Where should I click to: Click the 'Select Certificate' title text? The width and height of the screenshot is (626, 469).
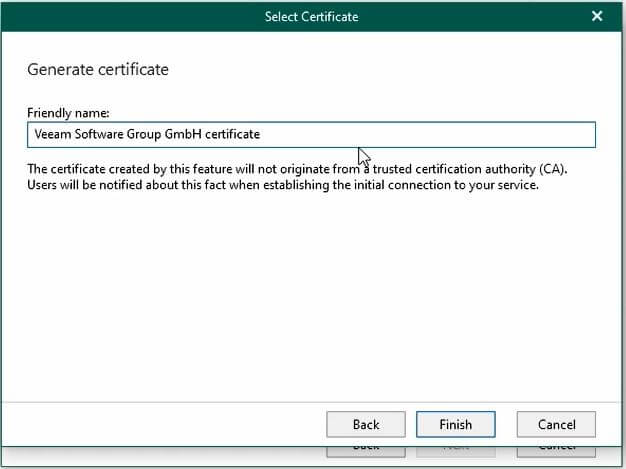click(311, 16)
